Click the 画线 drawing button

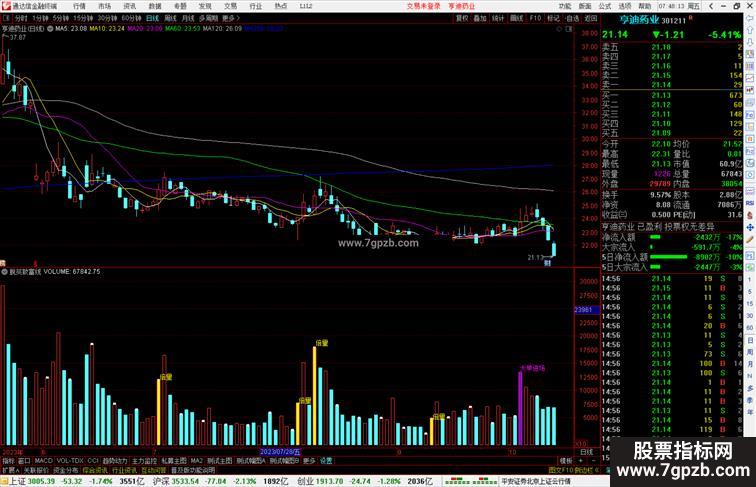click(x=516, y=18)
